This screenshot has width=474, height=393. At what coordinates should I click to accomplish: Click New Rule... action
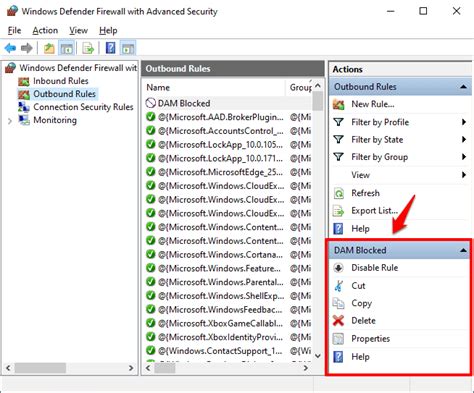point(373,104)
